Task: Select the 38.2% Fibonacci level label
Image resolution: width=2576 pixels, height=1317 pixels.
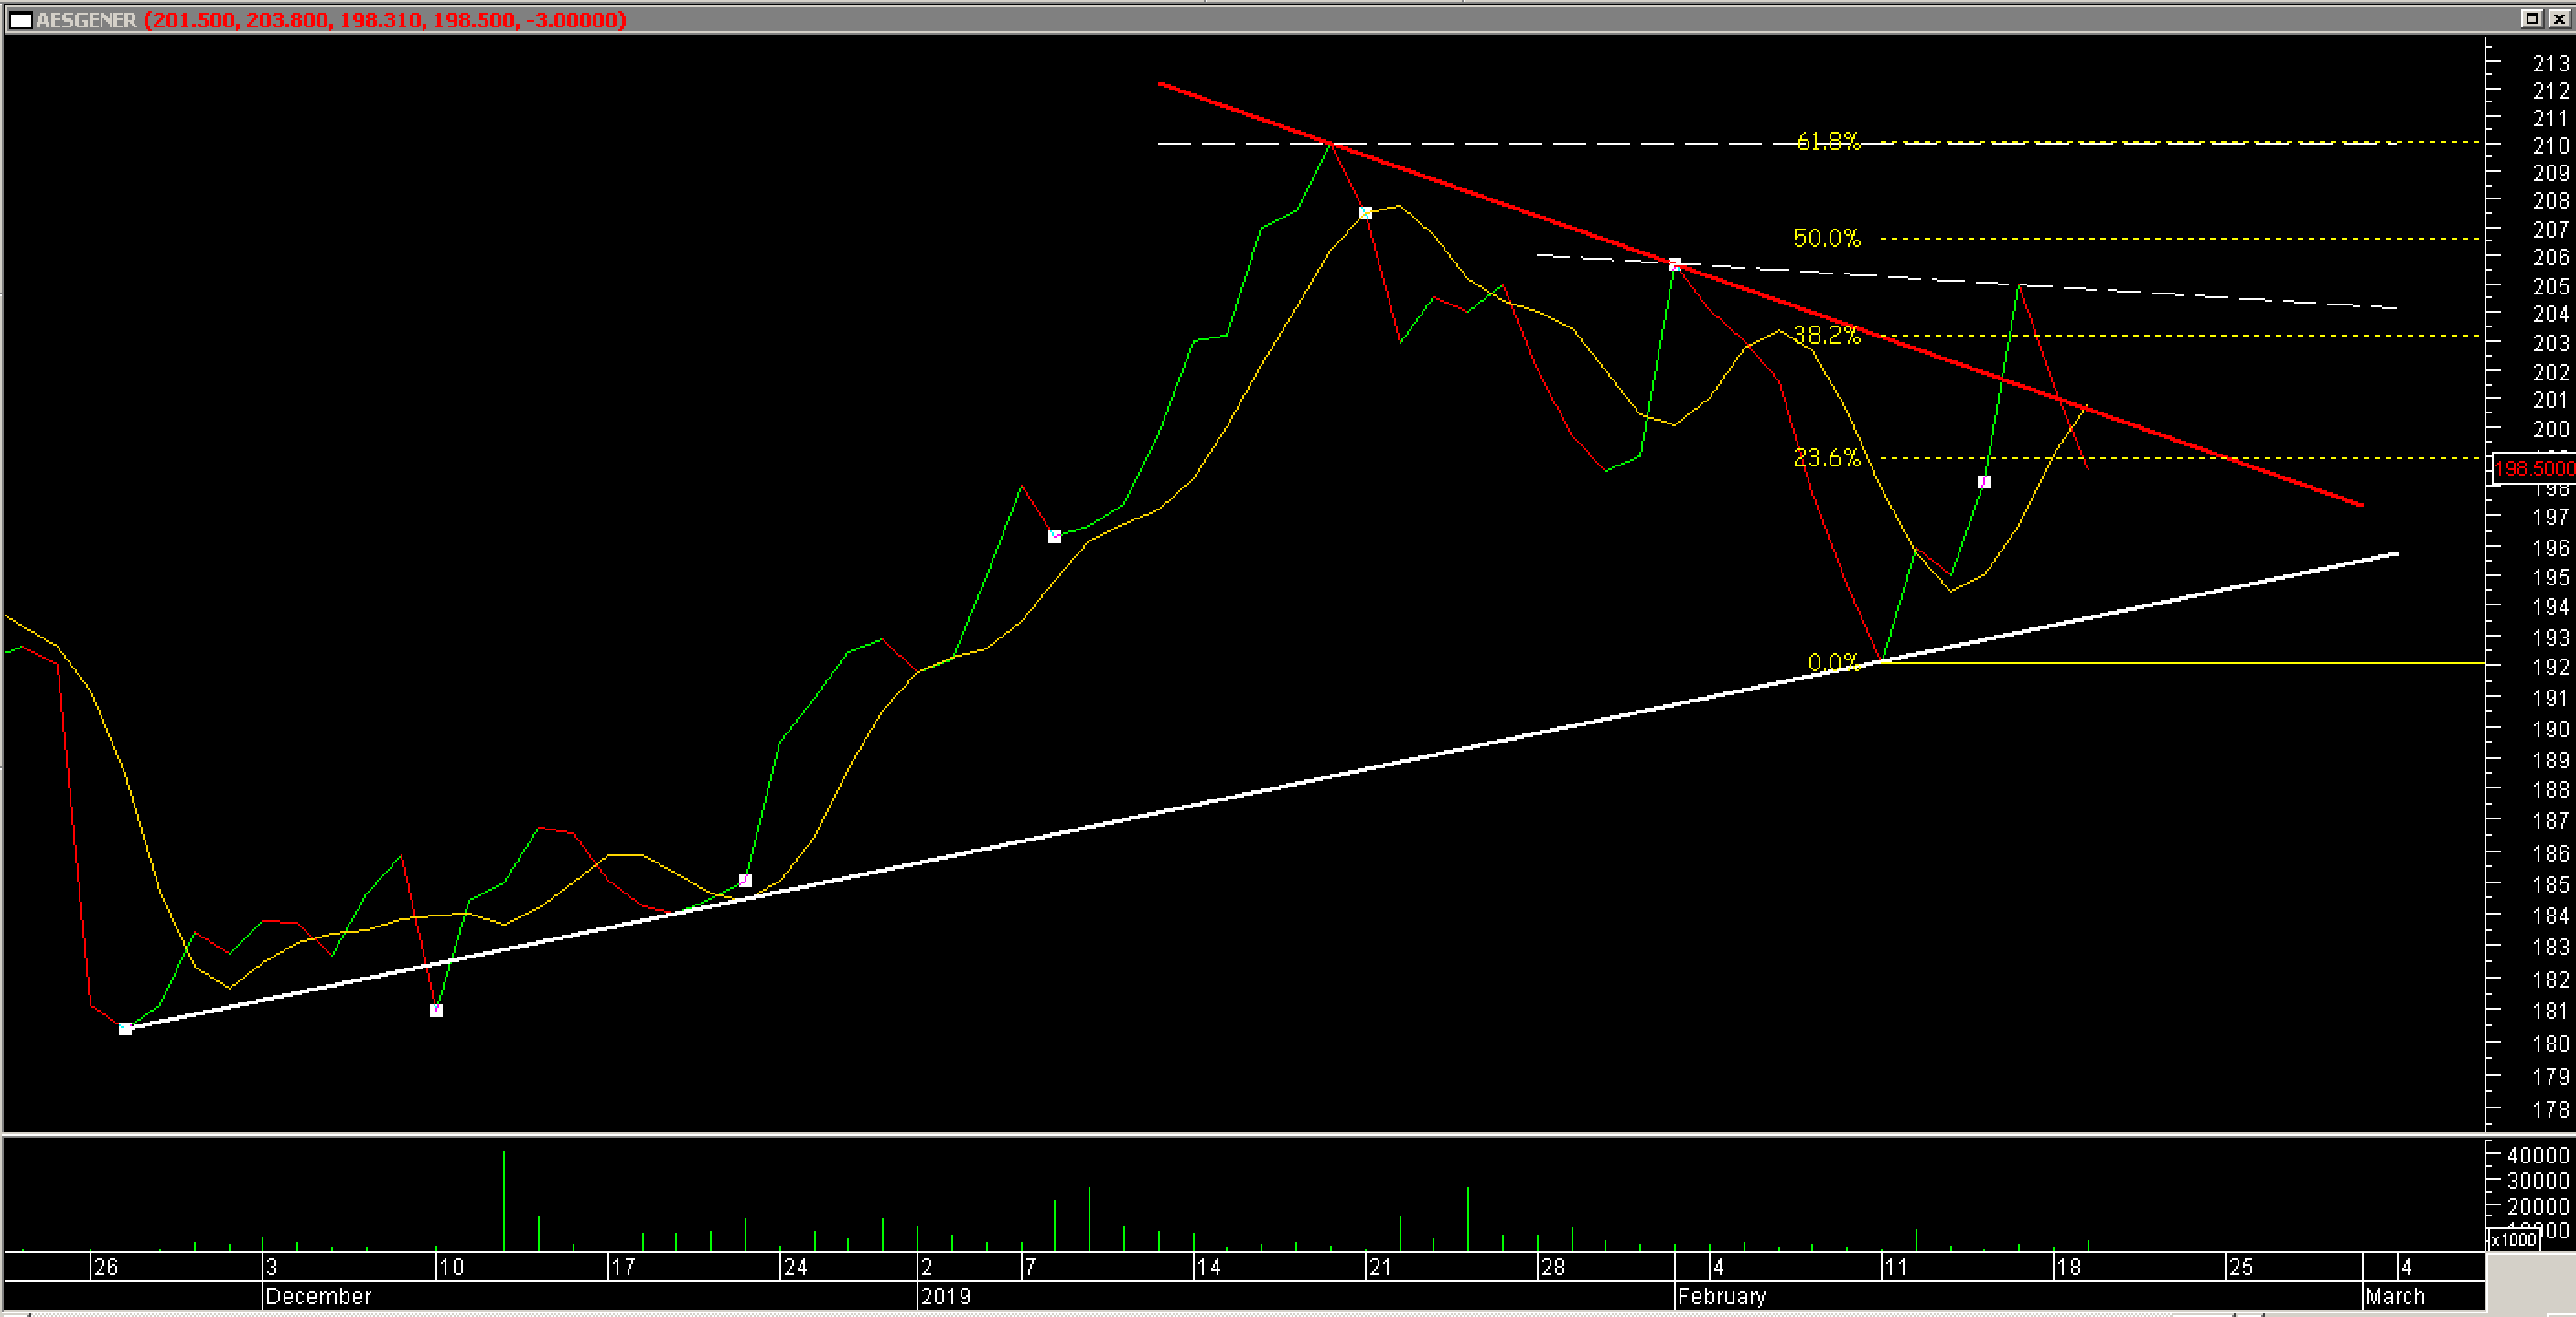Action: tap(1826, 335)
